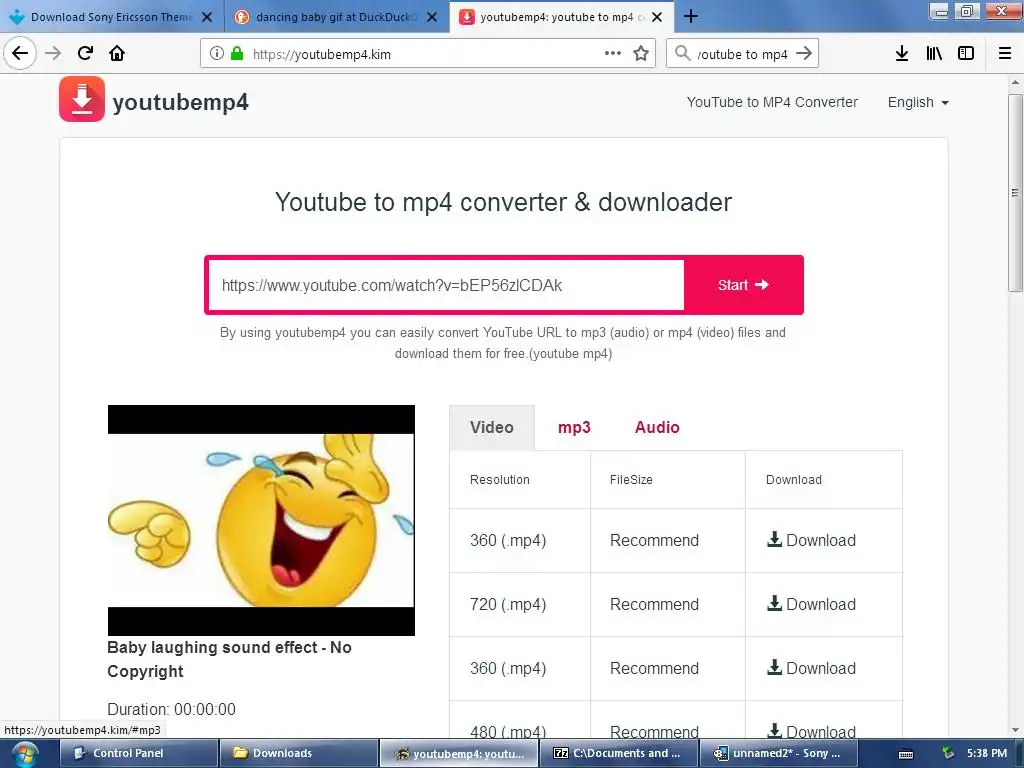Open the Windows Start button
The image size is (1024, 768).
(x=25, y=754)
